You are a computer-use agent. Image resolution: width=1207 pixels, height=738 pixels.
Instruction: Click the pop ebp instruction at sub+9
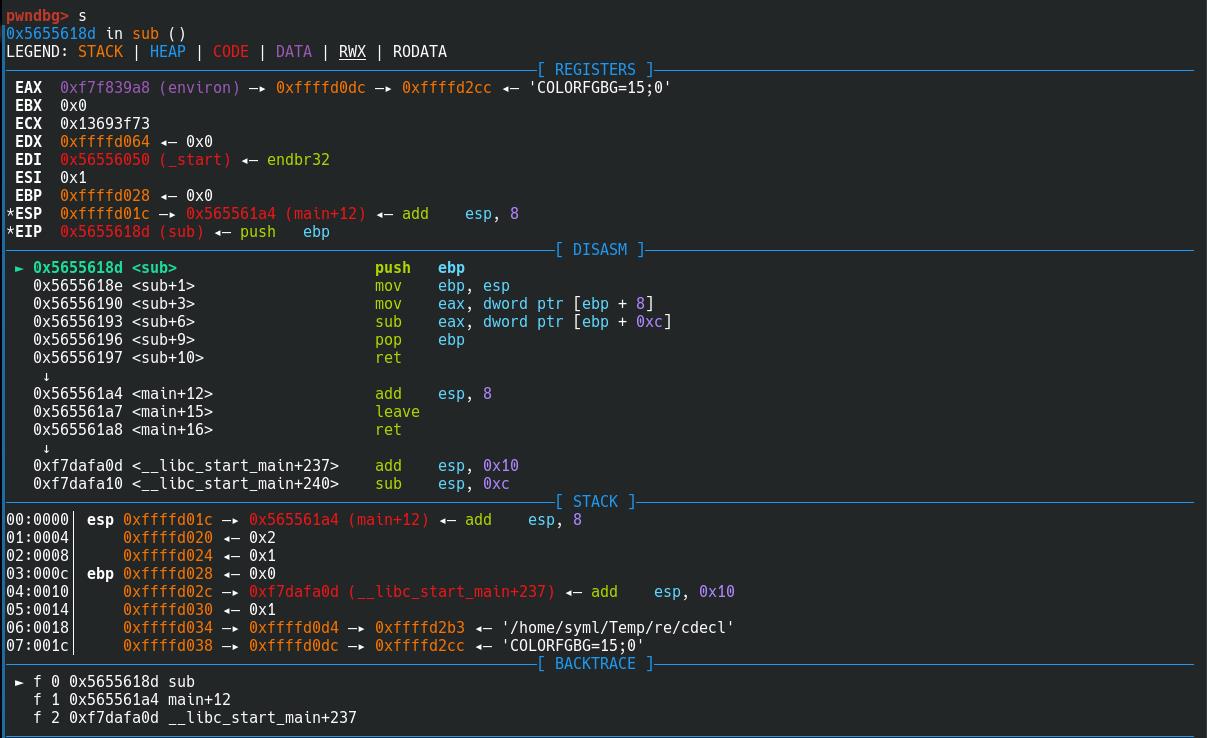pyautogui.click(x=420, y=340)
